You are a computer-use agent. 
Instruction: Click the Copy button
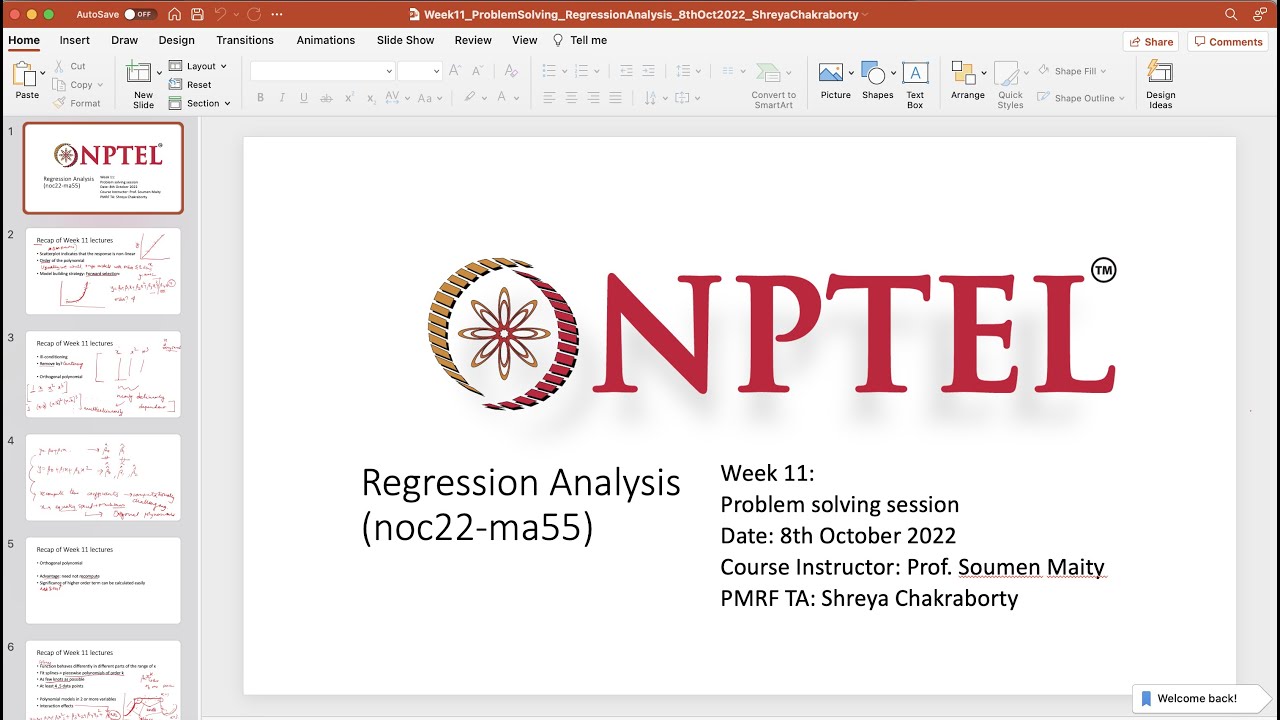73,85
